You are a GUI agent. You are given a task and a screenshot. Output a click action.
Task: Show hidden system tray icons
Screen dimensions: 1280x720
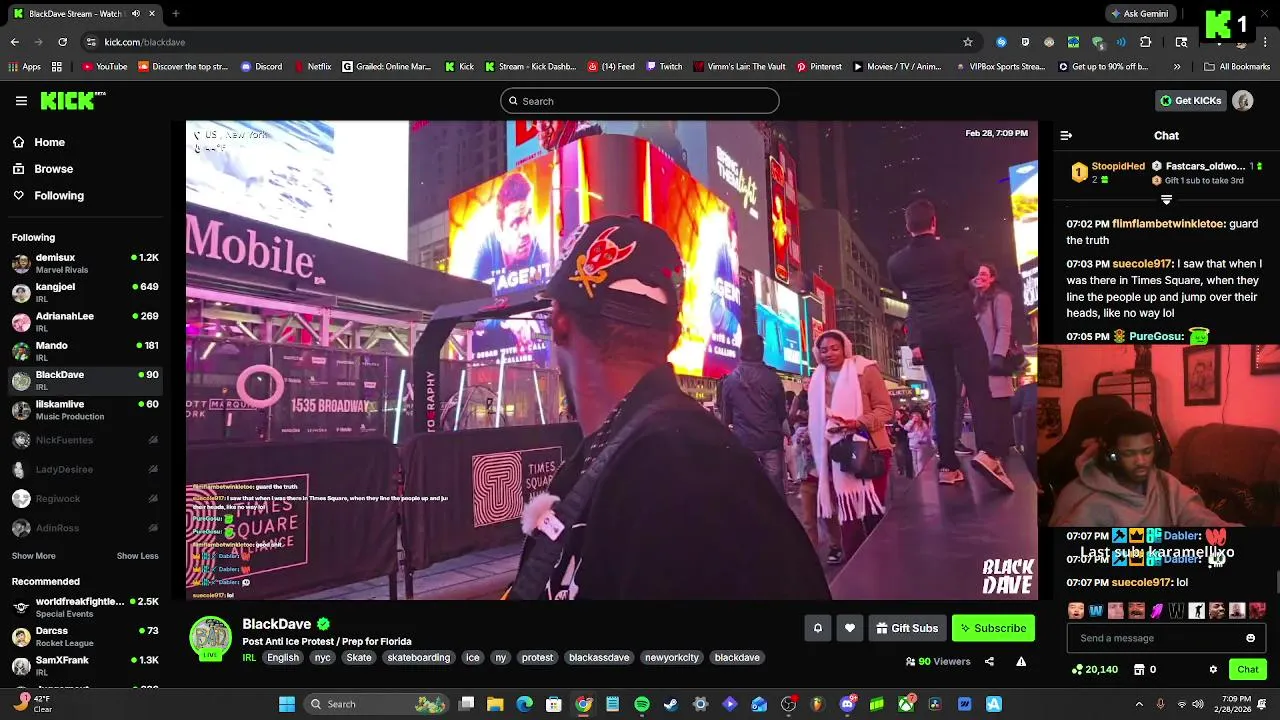pyautogui.click(x=1138, y=704)
